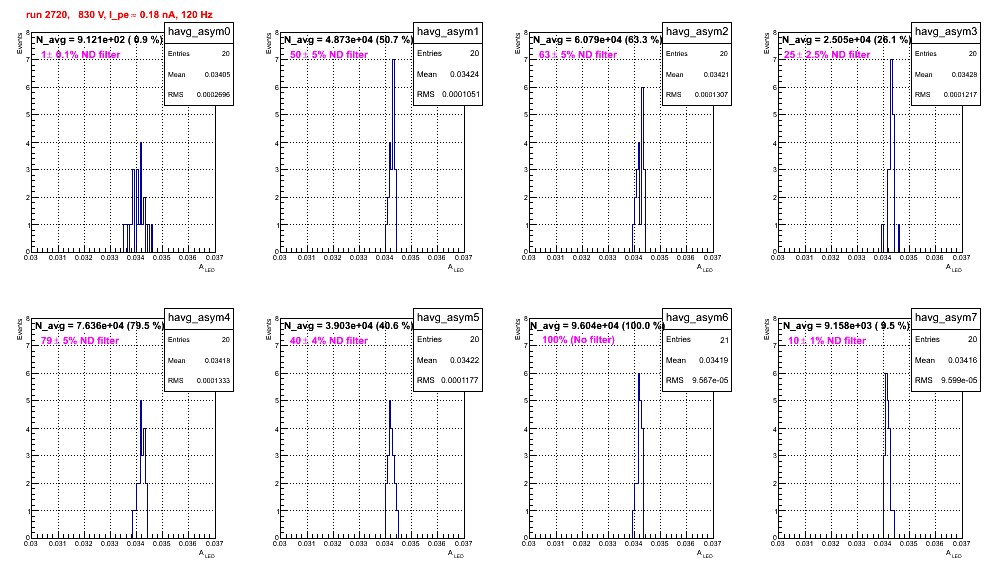Click the 40± 4% ND filter label
The height and width of the screenshot is (572, 996).
(x=329, y=341)
